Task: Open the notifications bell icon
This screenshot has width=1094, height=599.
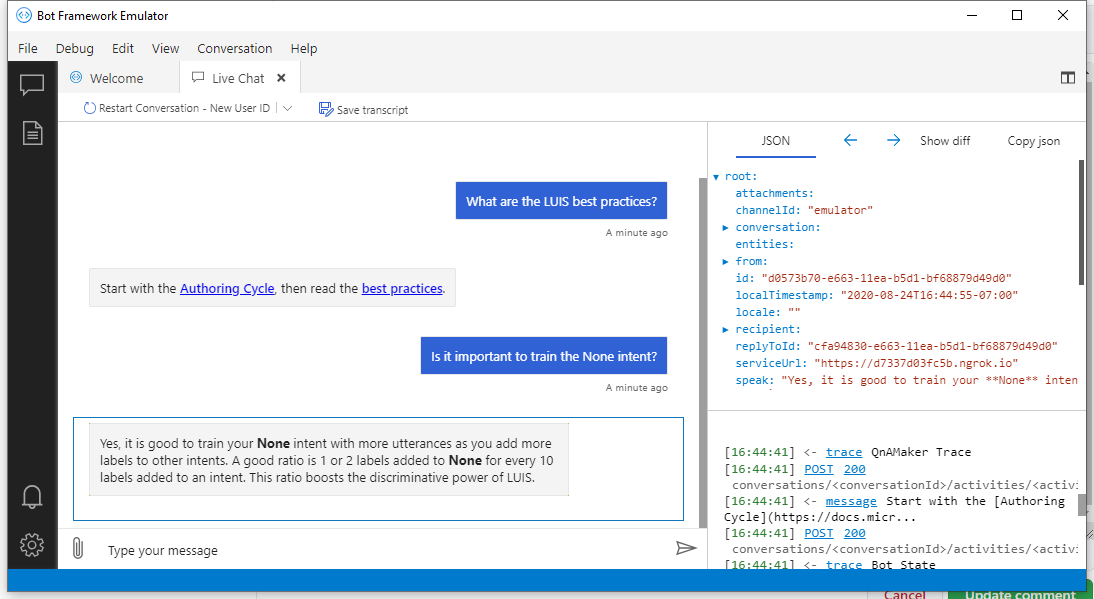Action: (32, 496)
